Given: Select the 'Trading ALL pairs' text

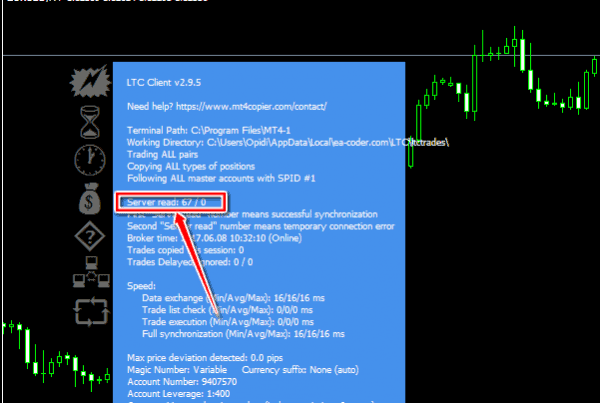Looking at the screenshot, I should click(162, 155).
